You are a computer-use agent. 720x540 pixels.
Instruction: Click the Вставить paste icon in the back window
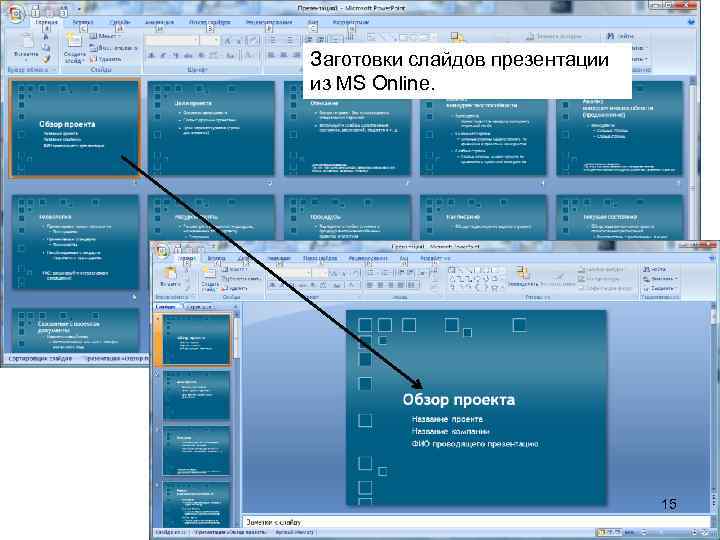coord(26,42)
